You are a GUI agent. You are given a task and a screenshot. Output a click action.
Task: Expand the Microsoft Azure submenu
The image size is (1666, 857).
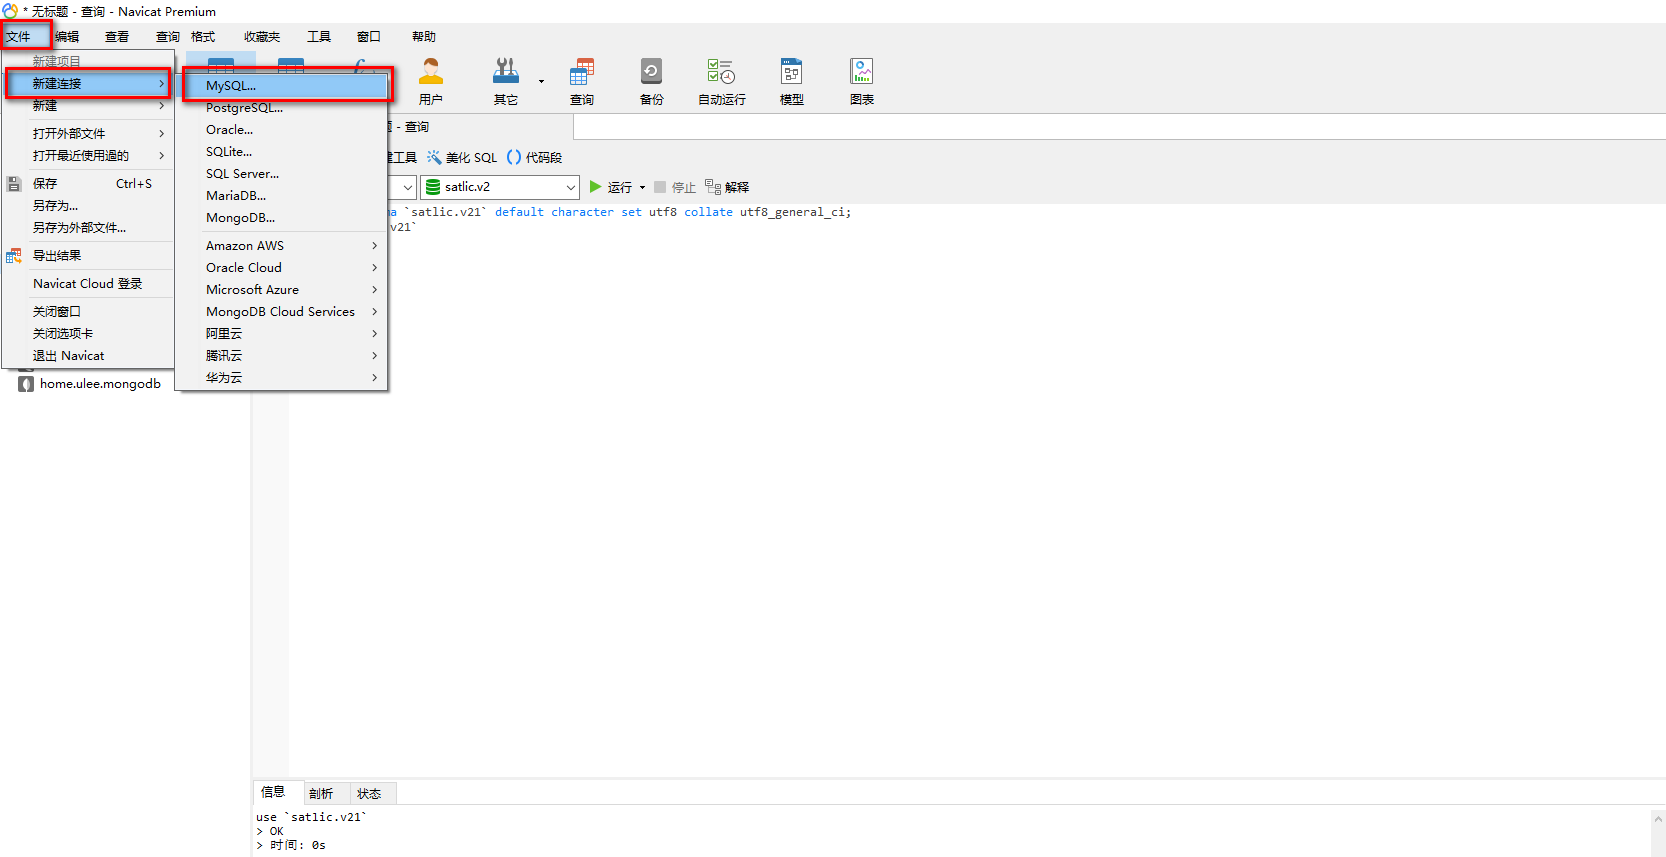point(375,290)
